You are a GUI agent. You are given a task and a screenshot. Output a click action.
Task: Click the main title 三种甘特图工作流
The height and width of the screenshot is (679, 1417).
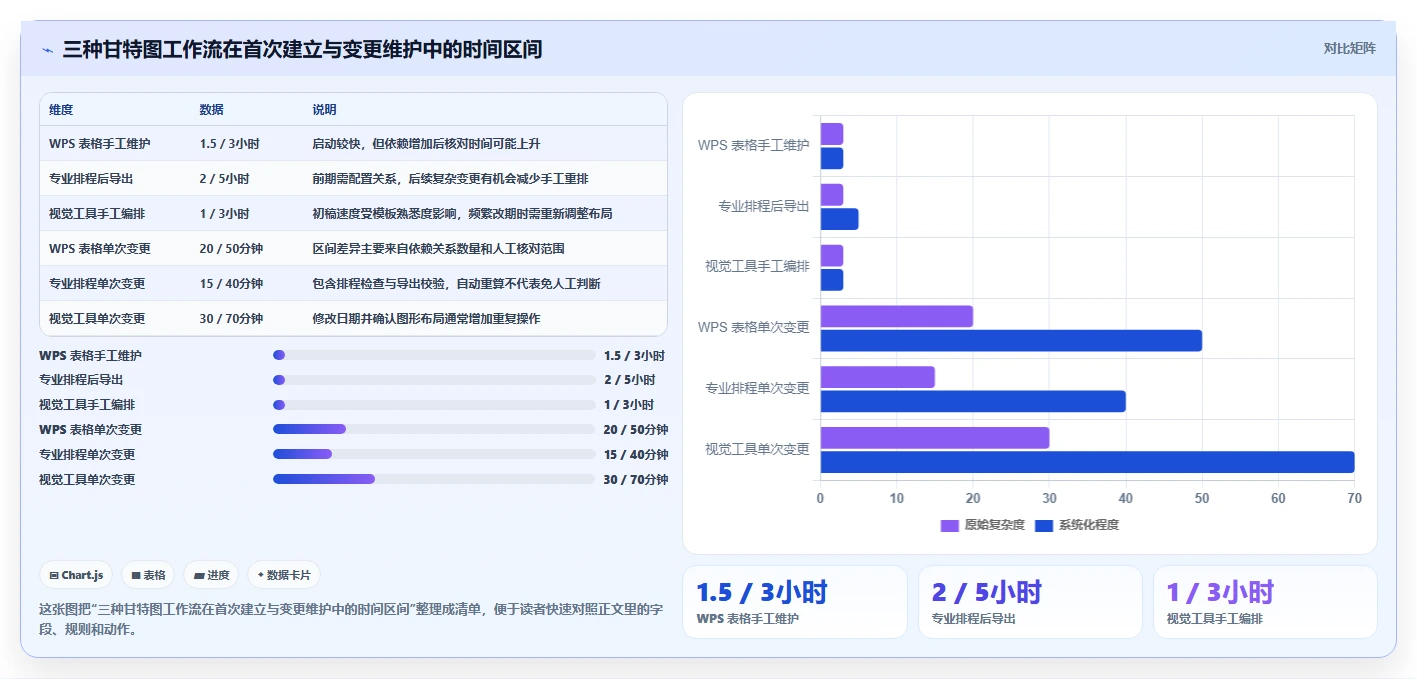(x=302, y=49)
